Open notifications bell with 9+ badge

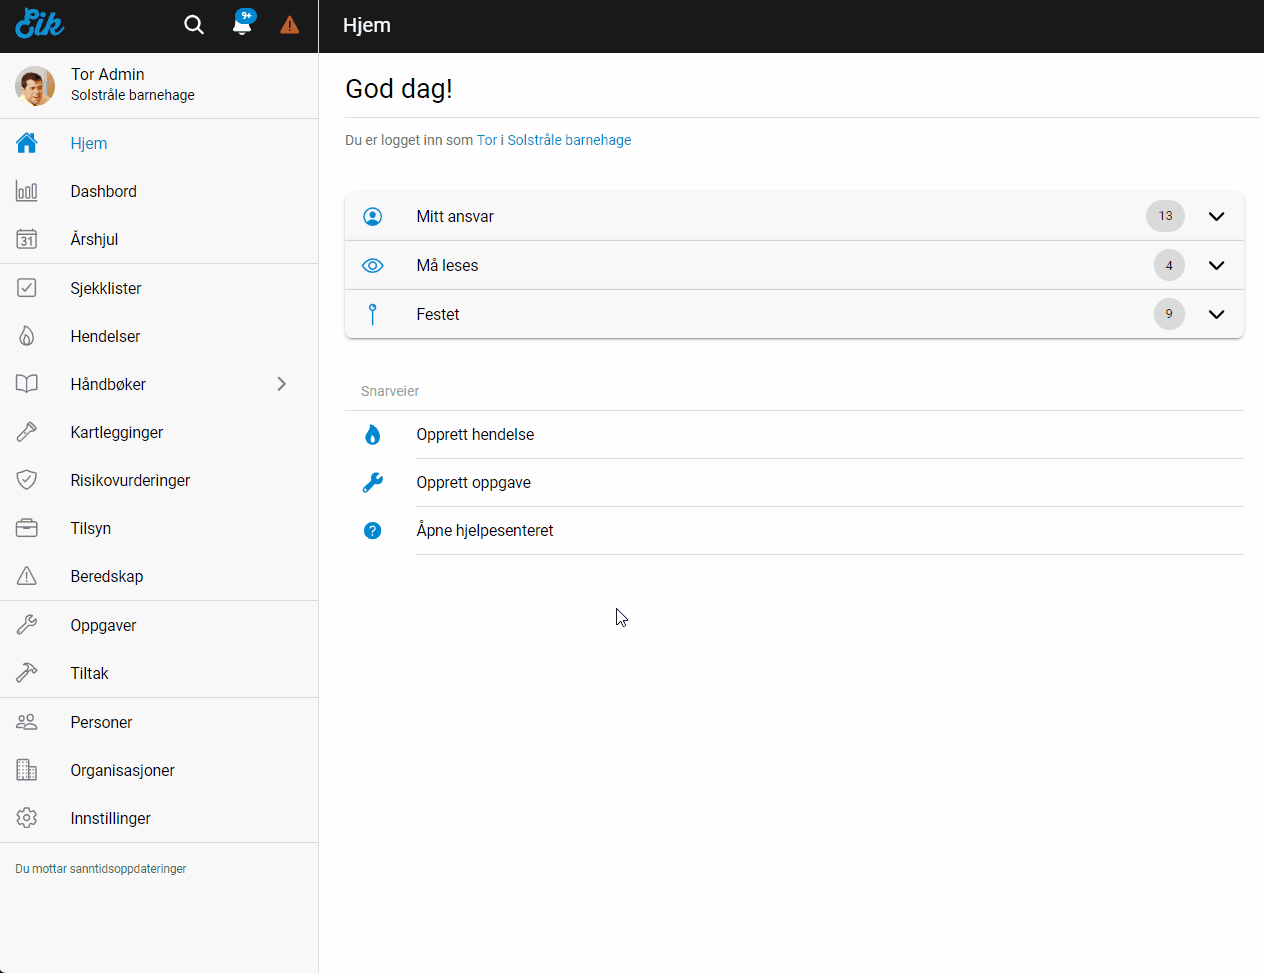(242, 25)
